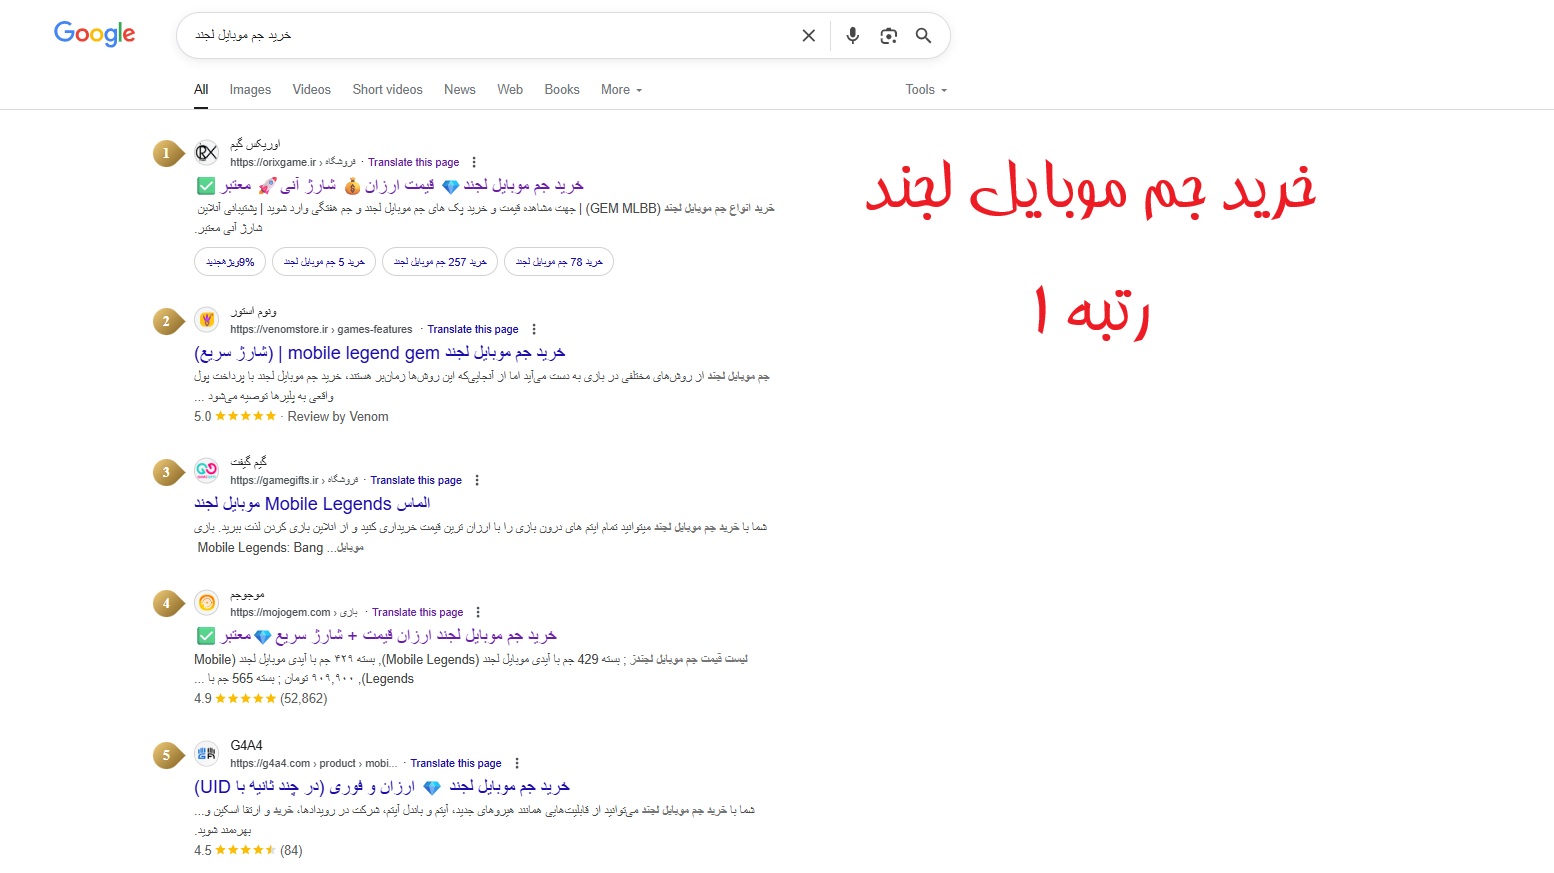Click the sitelink chip showing 9%

[230, 262]
